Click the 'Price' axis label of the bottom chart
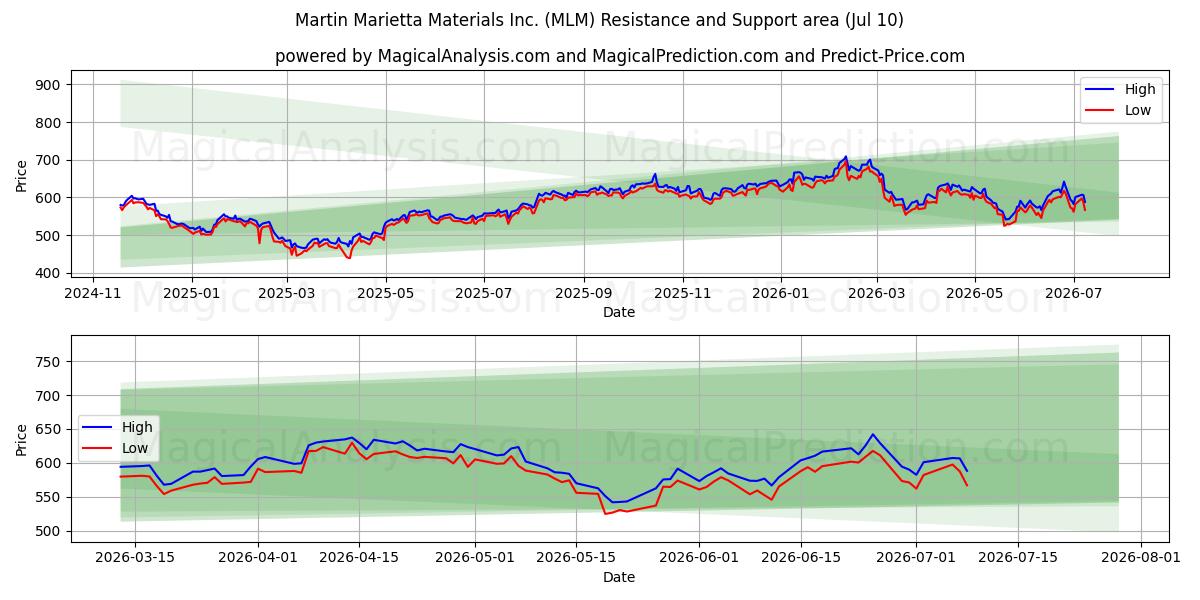 22,439
